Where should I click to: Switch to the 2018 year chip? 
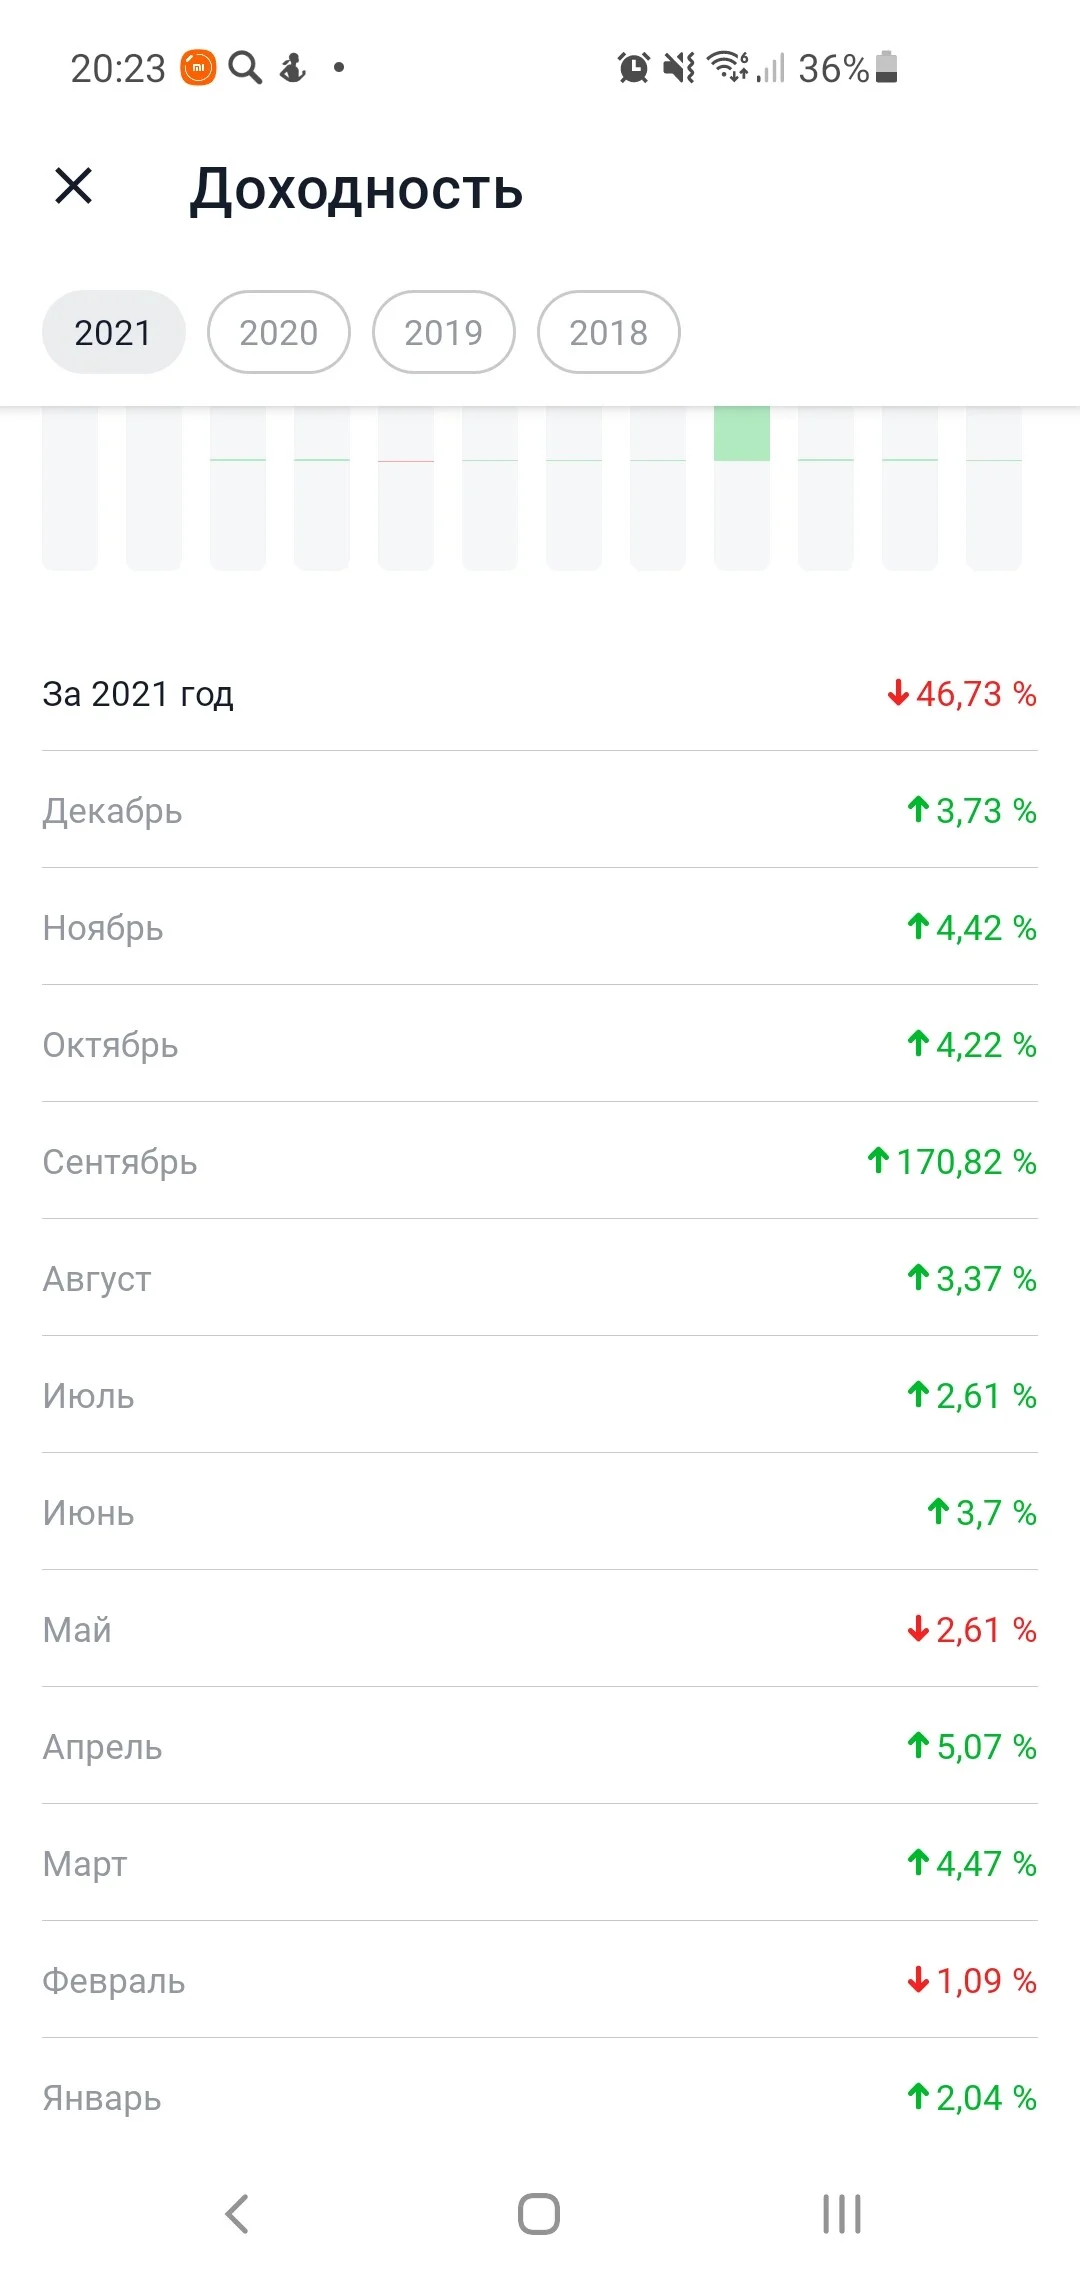point(609,332)
